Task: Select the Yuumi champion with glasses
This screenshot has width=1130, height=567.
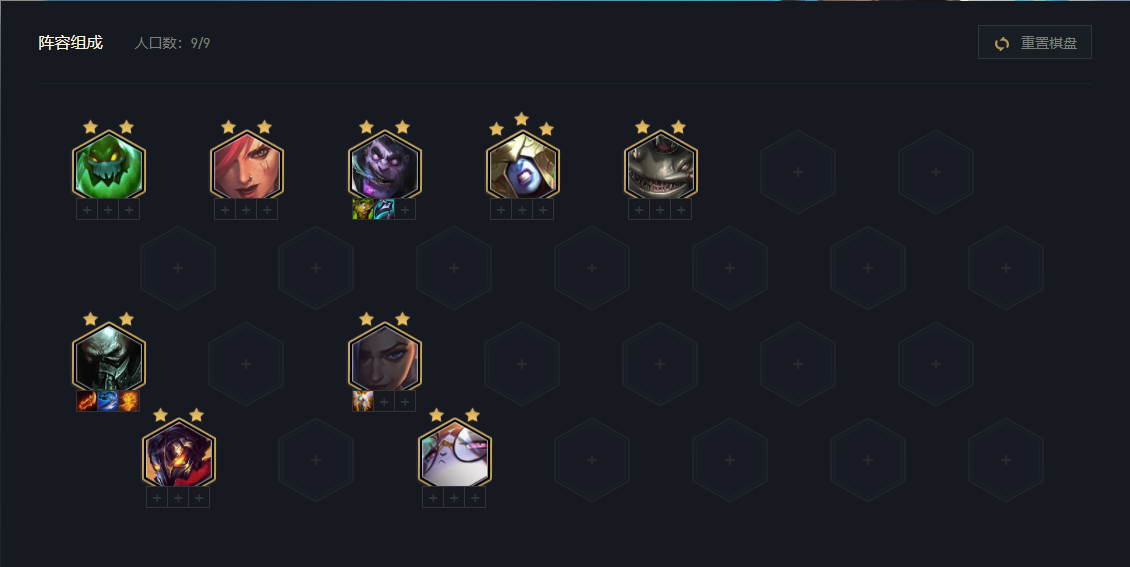Action: pyautogui.click(x=454, y=452)
